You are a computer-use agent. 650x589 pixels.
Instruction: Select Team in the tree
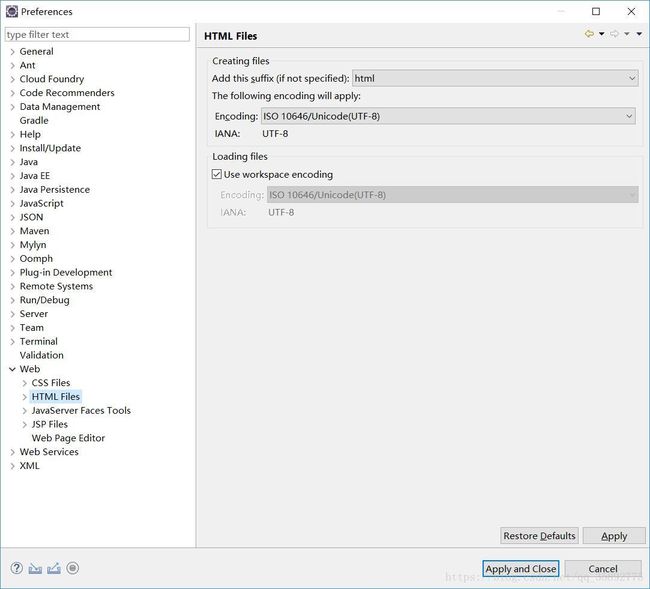32,327
